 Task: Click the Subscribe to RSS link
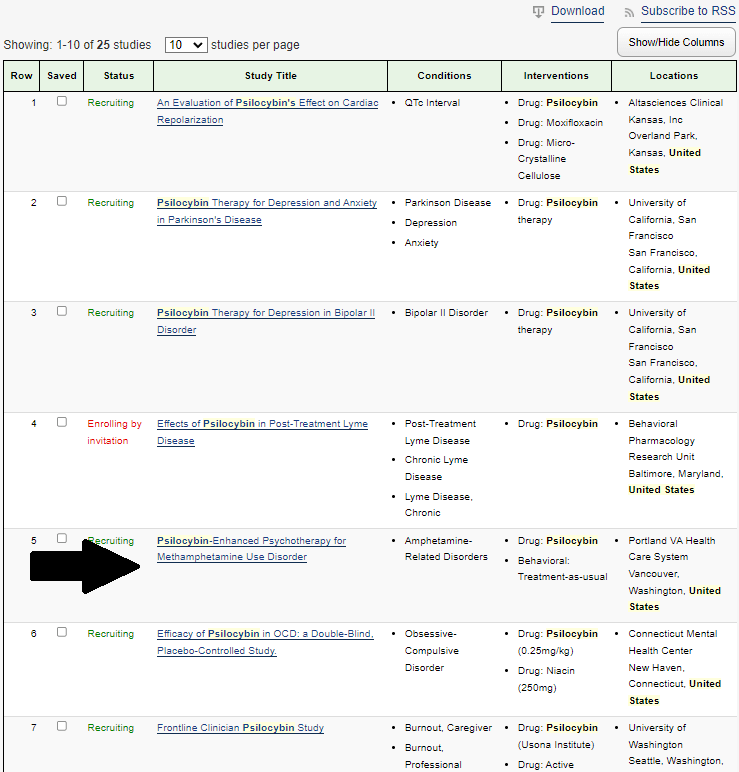tap(688, 11)
